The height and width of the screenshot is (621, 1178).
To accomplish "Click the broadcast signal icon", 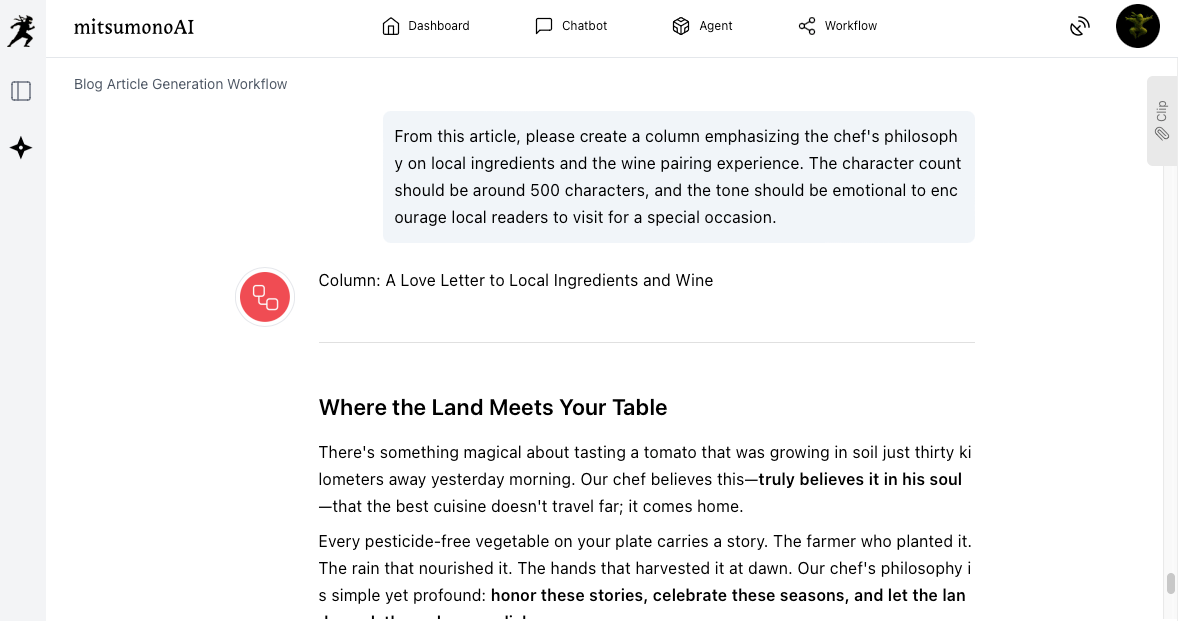I will 1079,27.
